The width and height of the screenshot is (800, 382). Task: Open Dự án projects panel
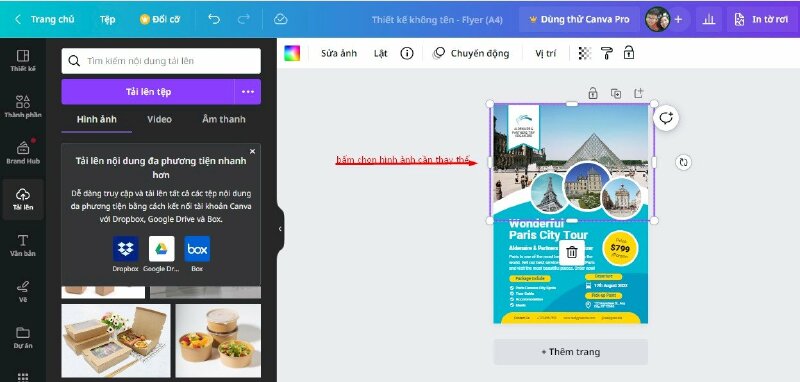[x=22, y=338]
